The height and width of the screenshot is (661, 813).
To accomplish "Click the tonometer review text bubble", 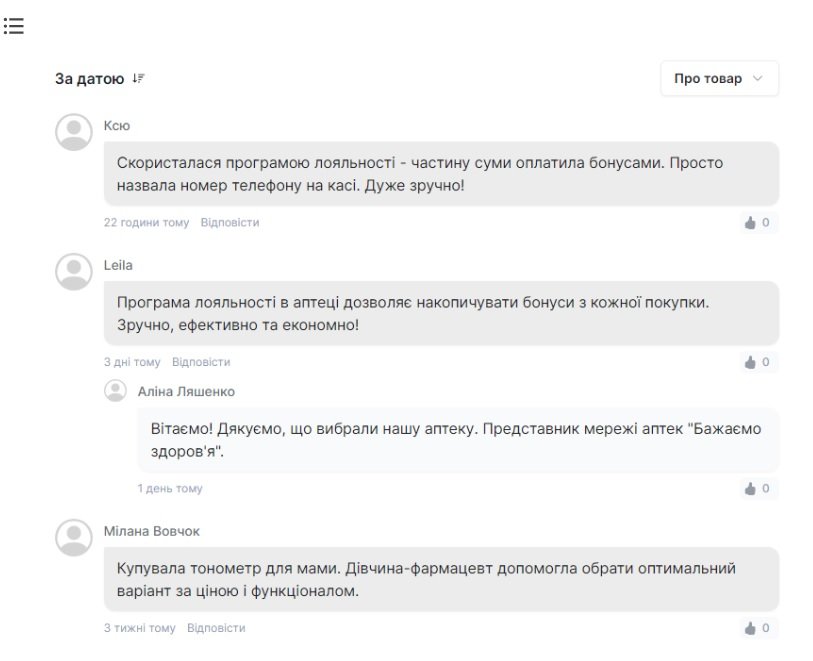I will tap(441, 580).
